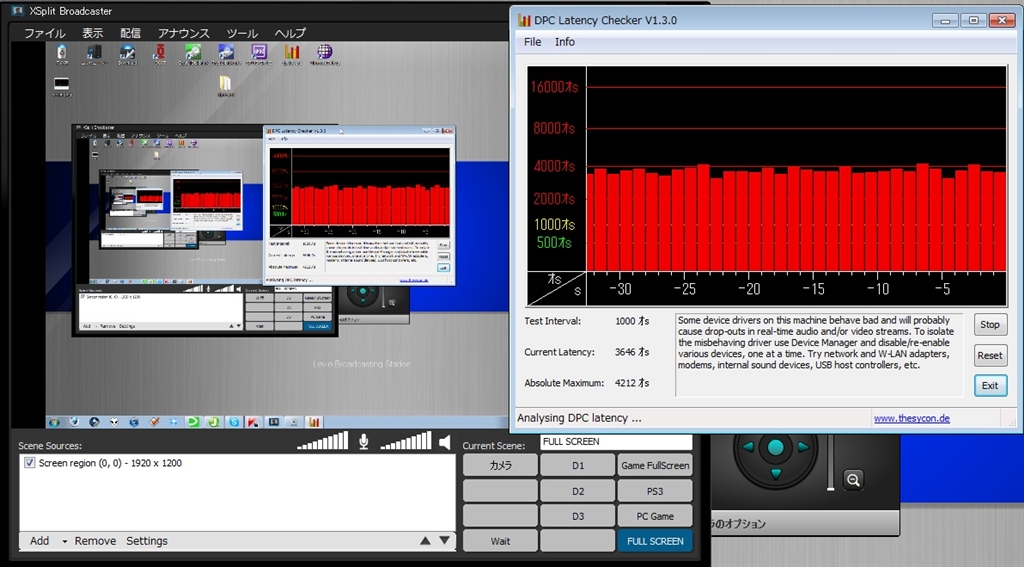This screenshot has height=567, width=1024.
Task: Click the center circle of the direction pad
Action: click(x=776, y=447)
